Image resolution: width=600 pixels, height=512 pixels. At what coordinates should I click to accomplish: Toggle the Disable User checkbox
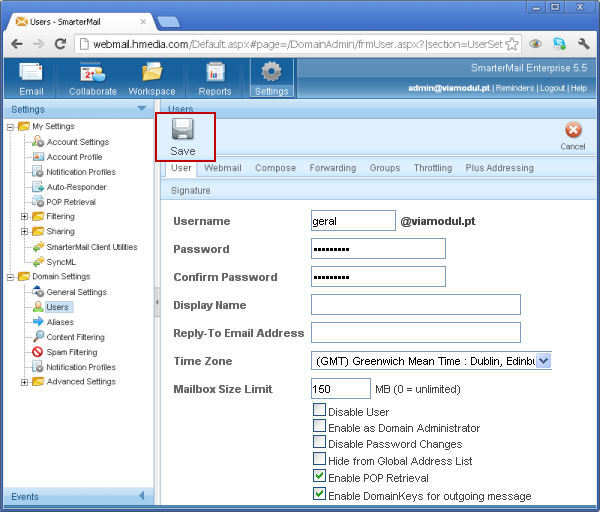319,410
